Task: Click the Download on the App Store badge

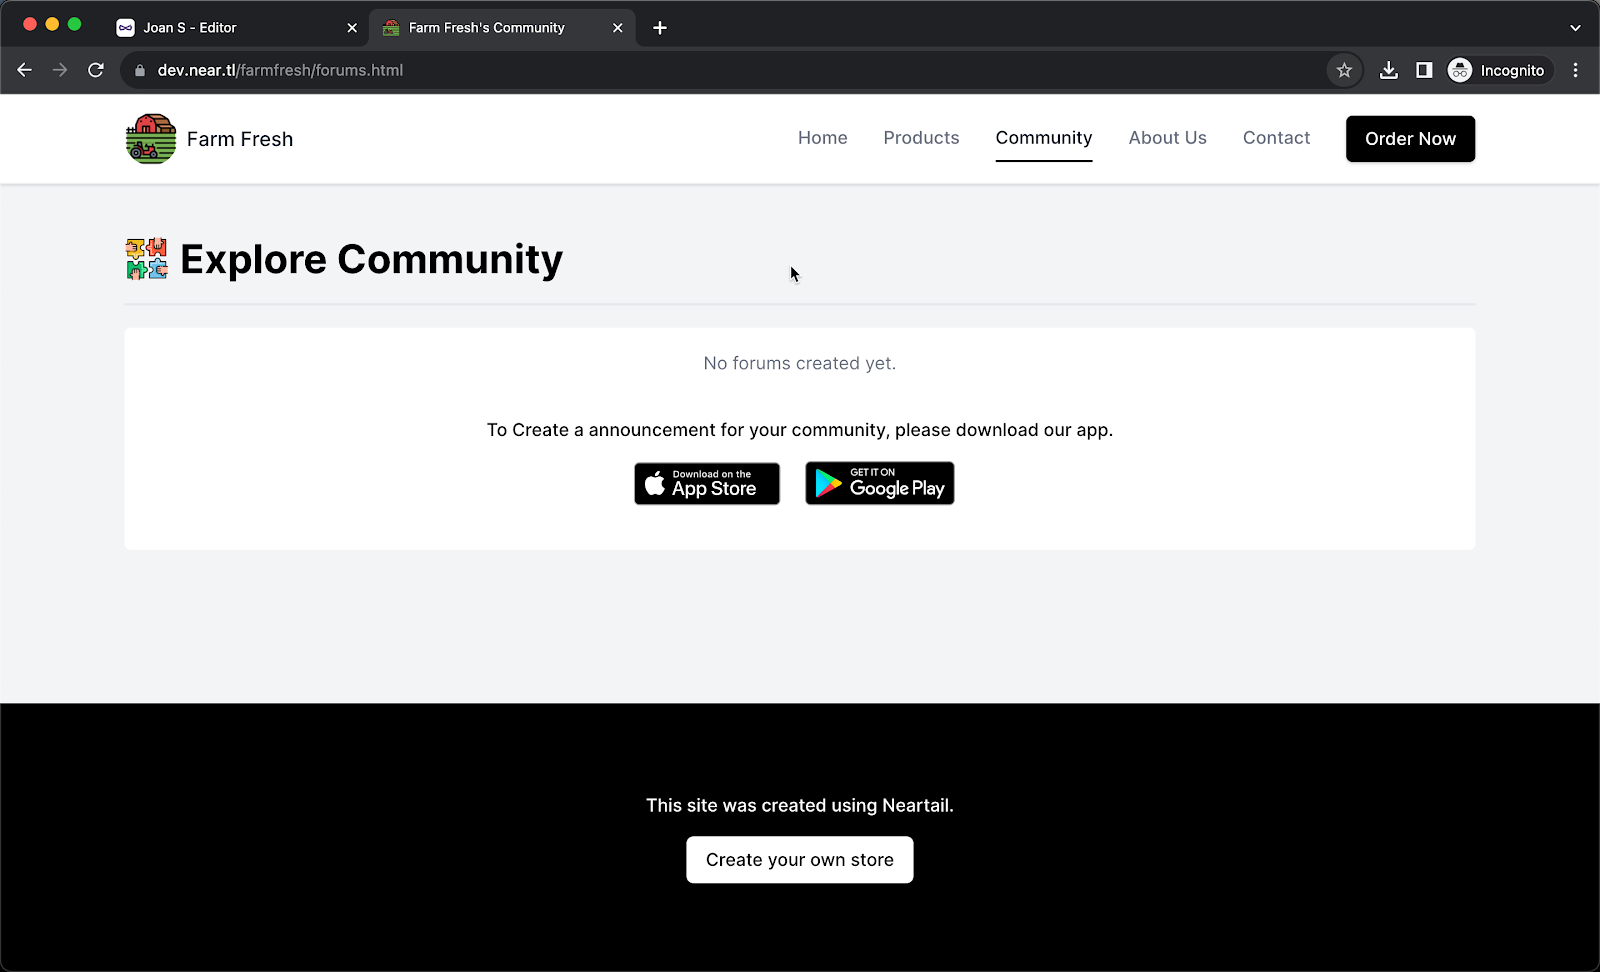Action: [x=706, y=483]
